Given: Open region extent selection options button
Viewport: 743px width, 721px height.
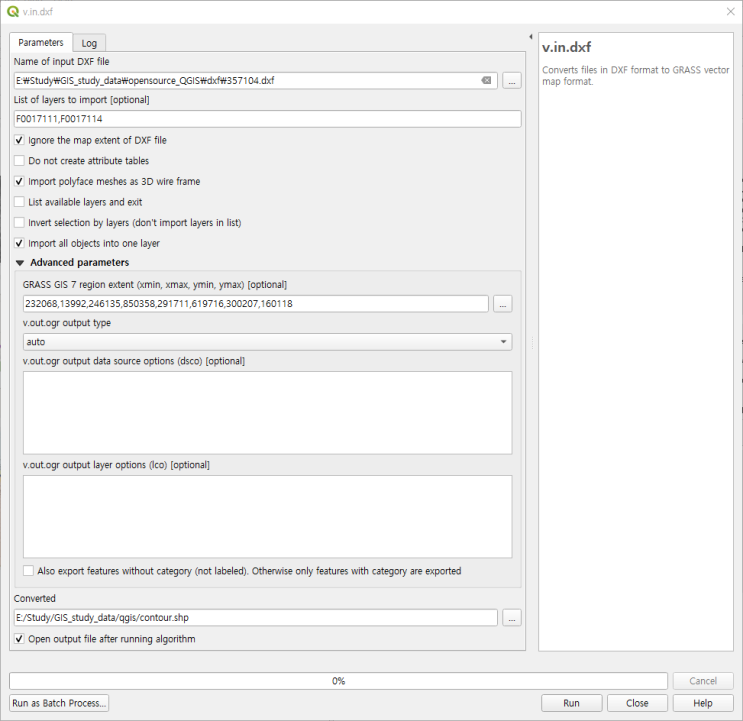Looking at the screenshot, I should pyautogui.click(x=502, y=304).
